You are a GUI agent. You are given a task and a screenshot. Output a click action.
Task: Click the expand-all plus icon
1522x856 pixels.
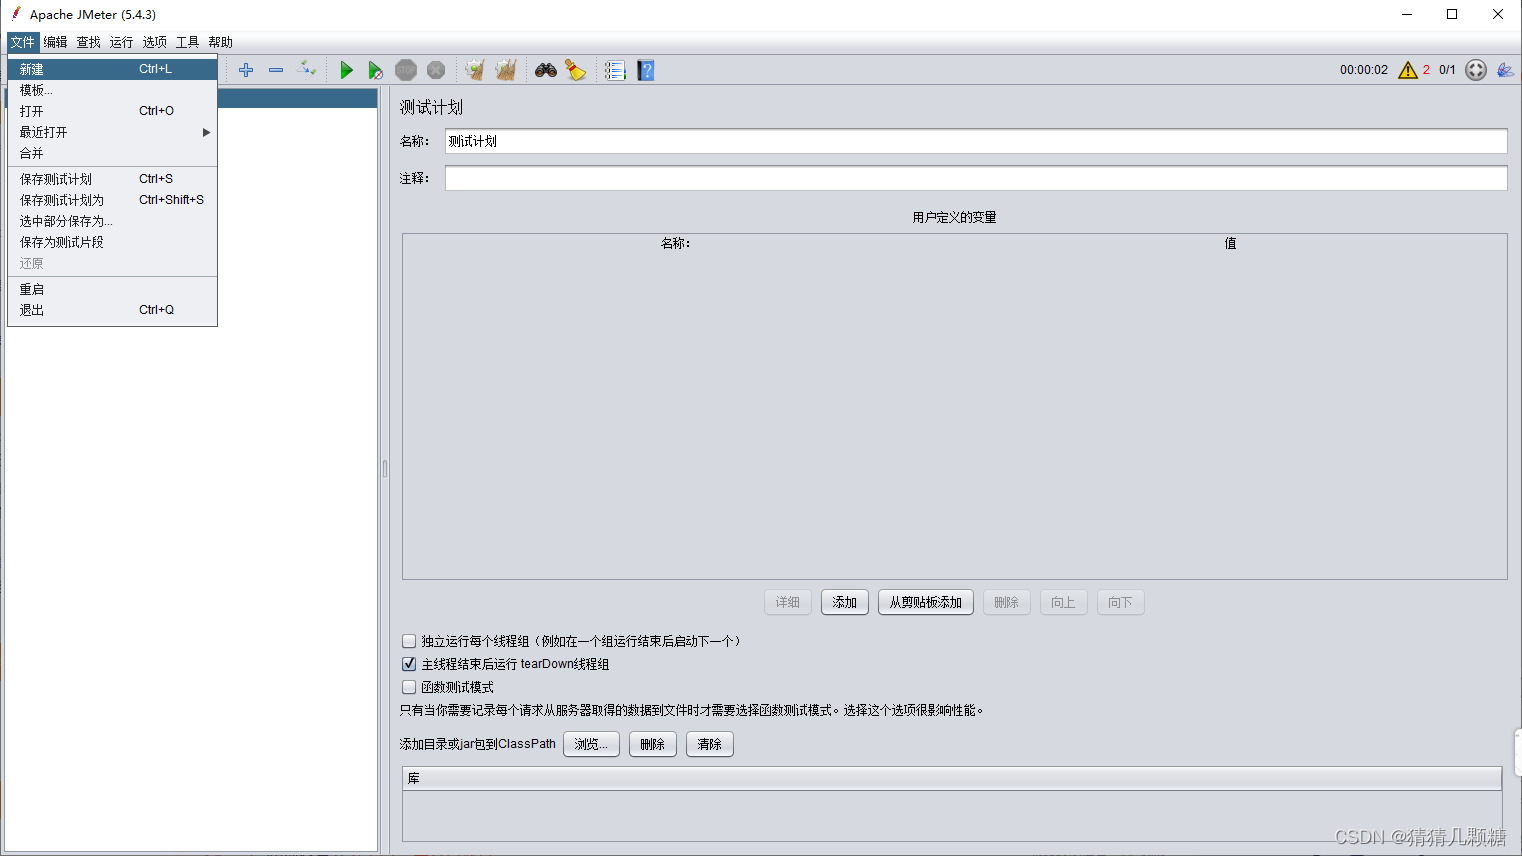(x=246, y=70)
